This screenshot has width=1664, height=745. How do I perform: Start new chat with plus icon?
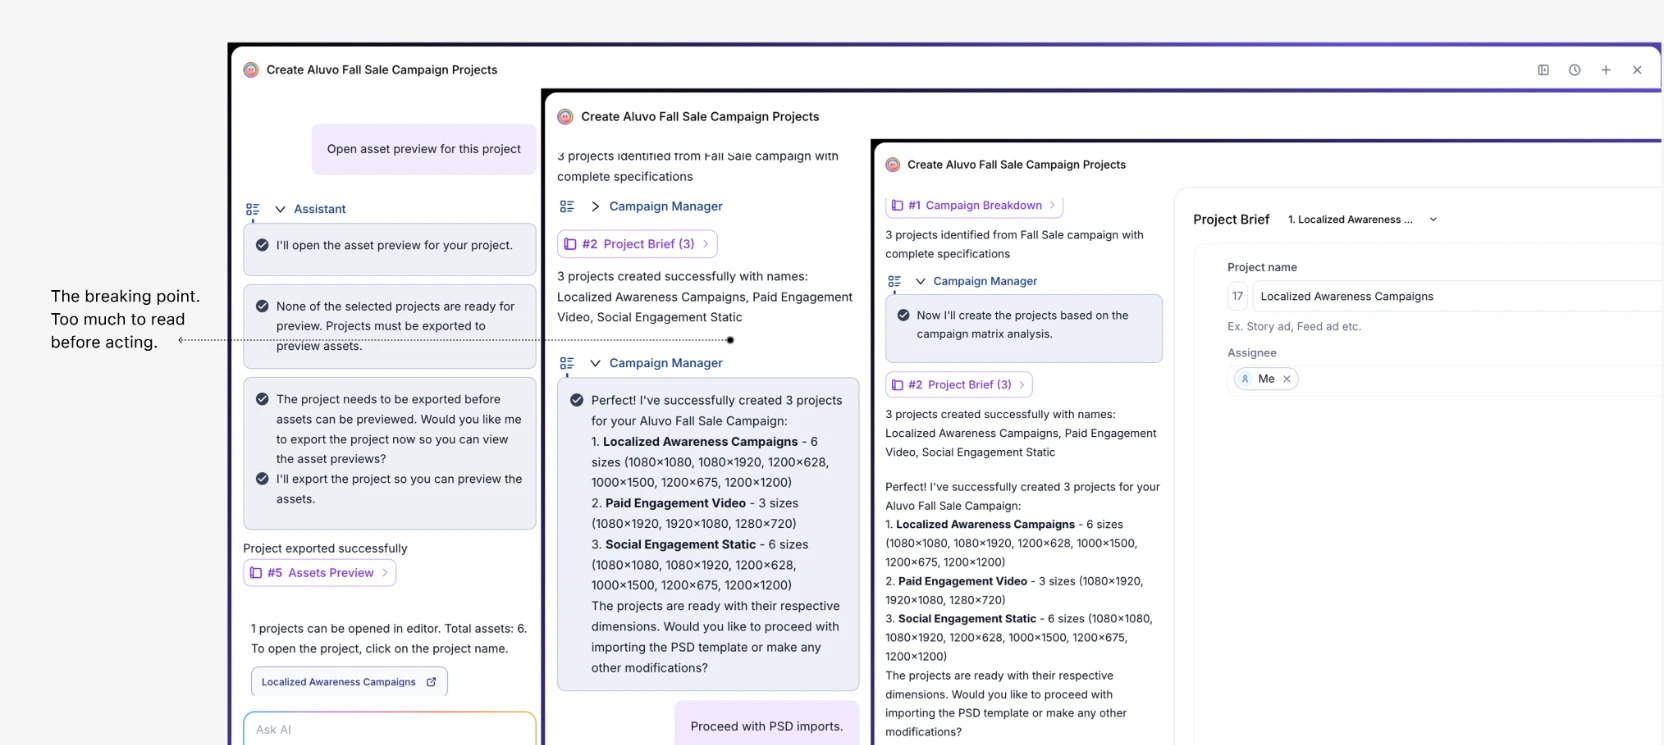(x=1606, y=70)
